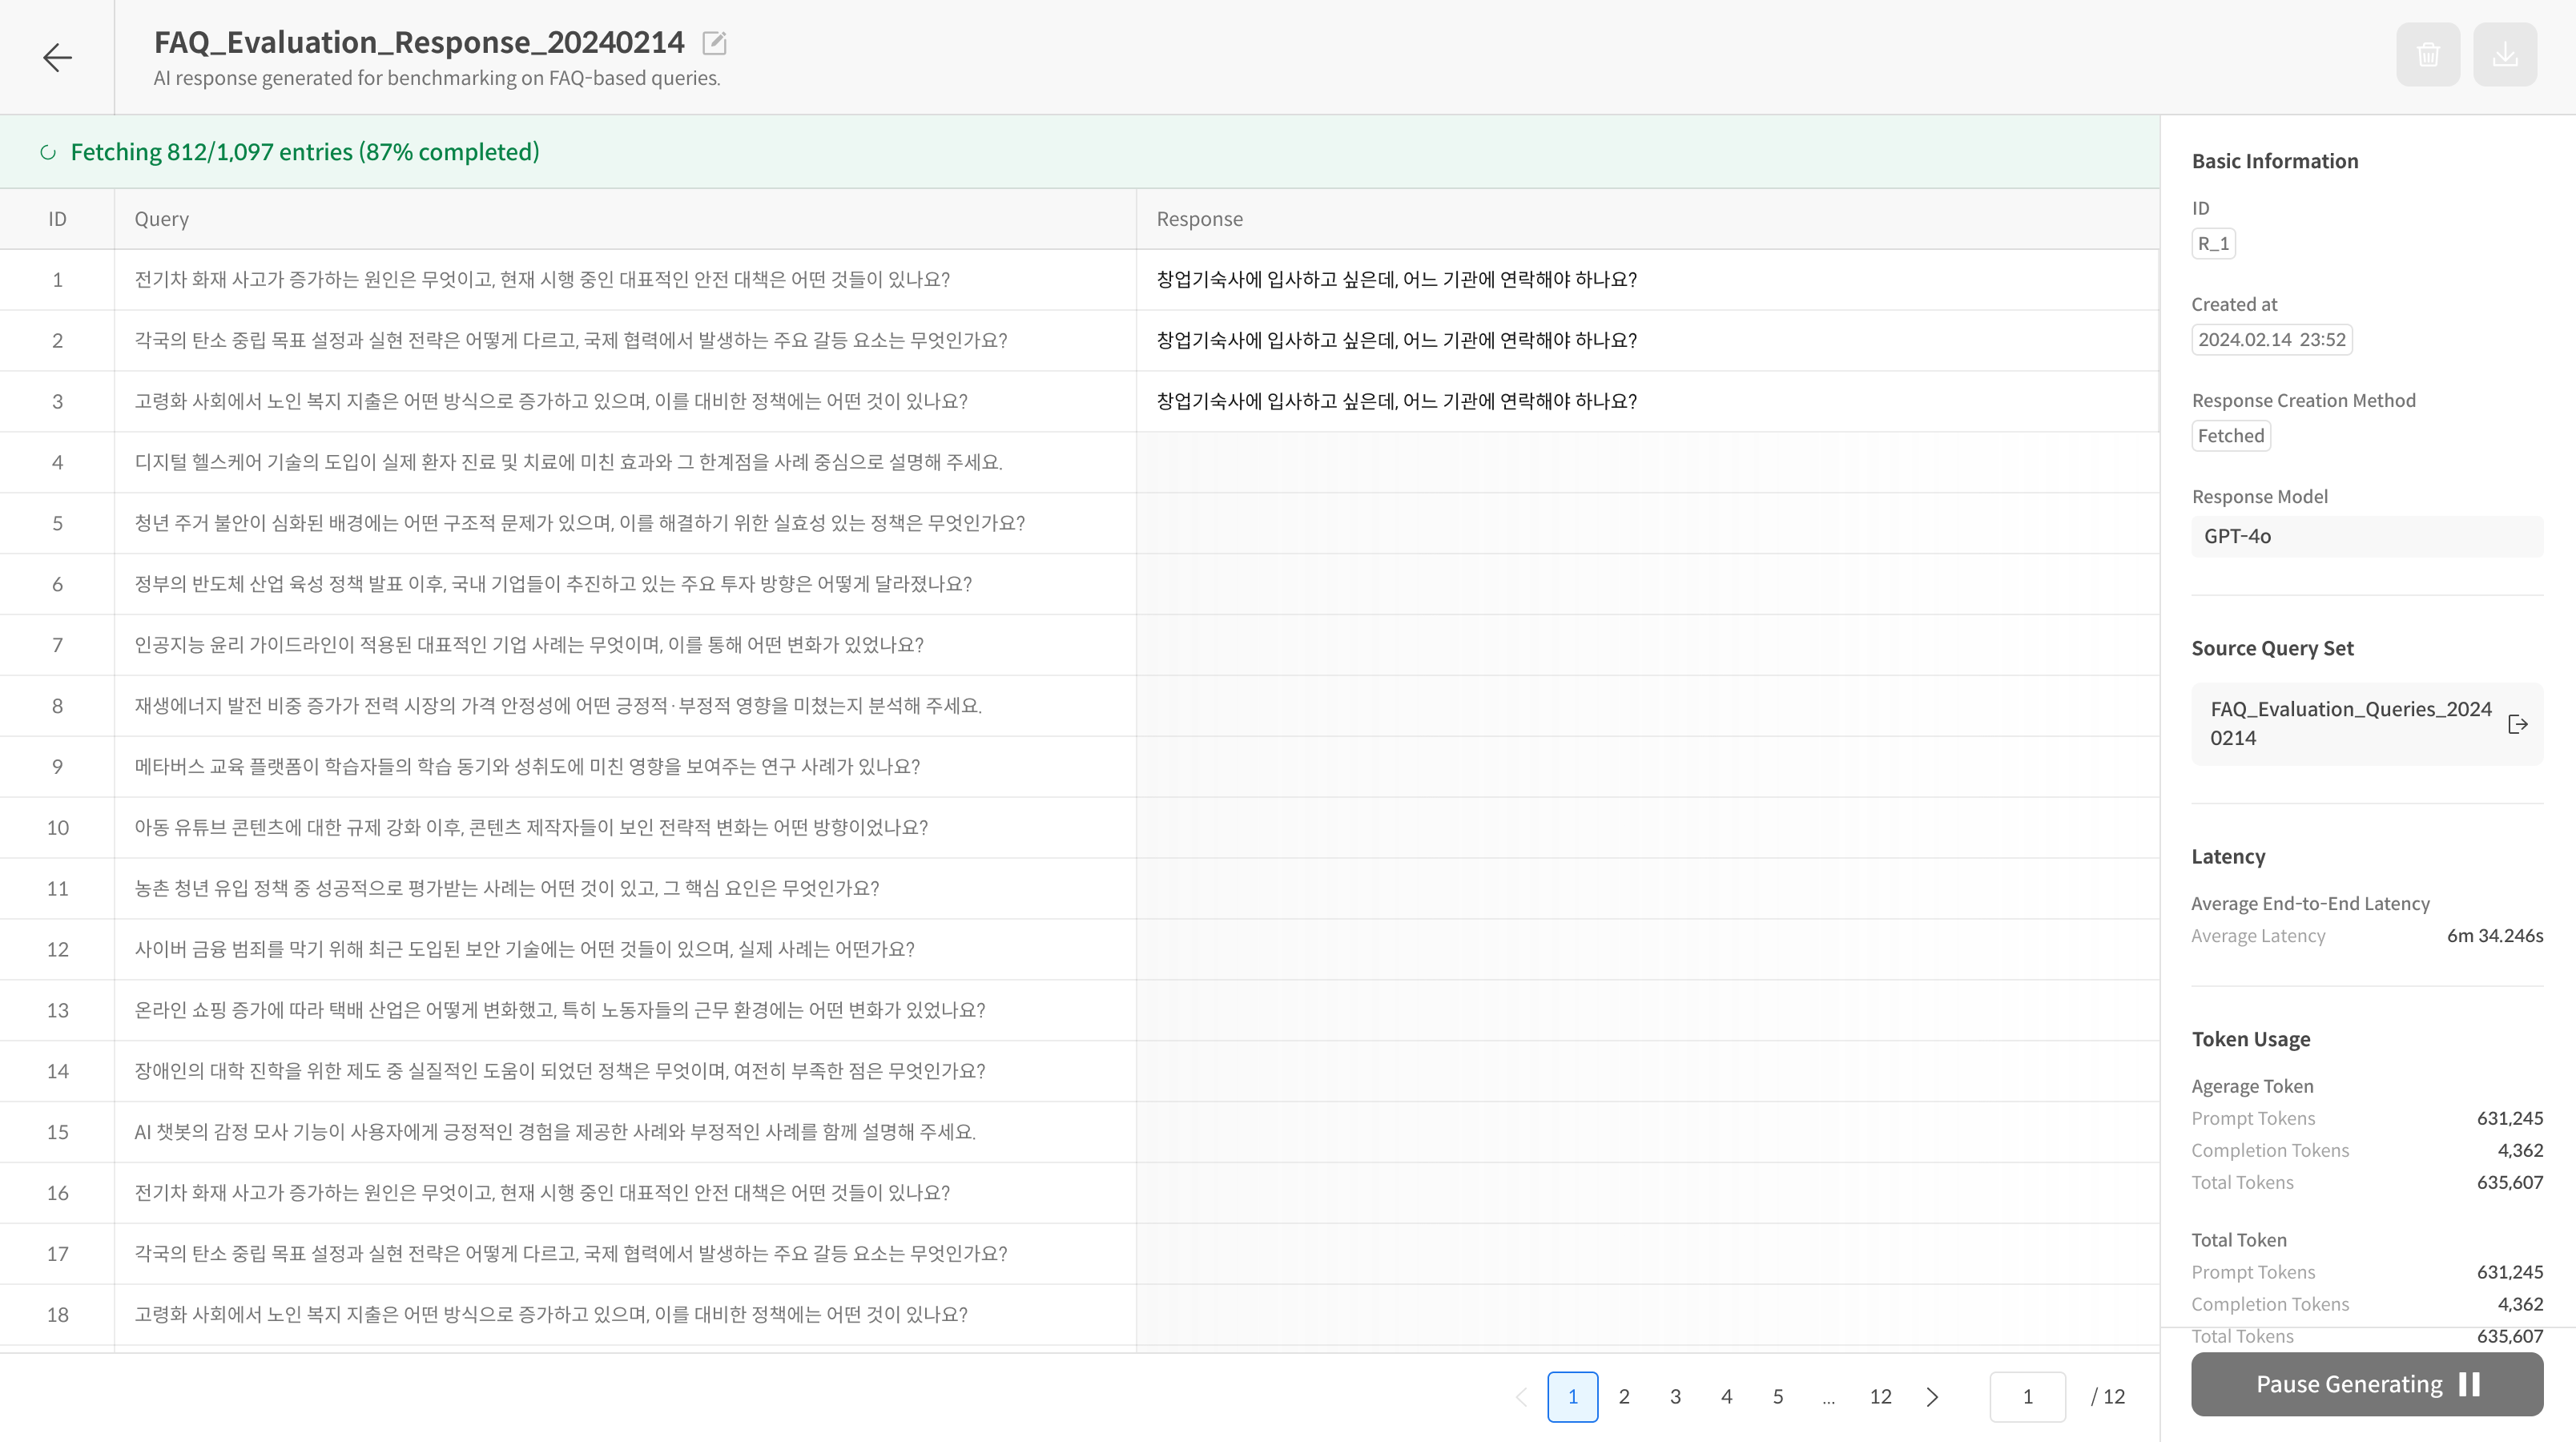Click the download icon button

(x=2504, y=55)
